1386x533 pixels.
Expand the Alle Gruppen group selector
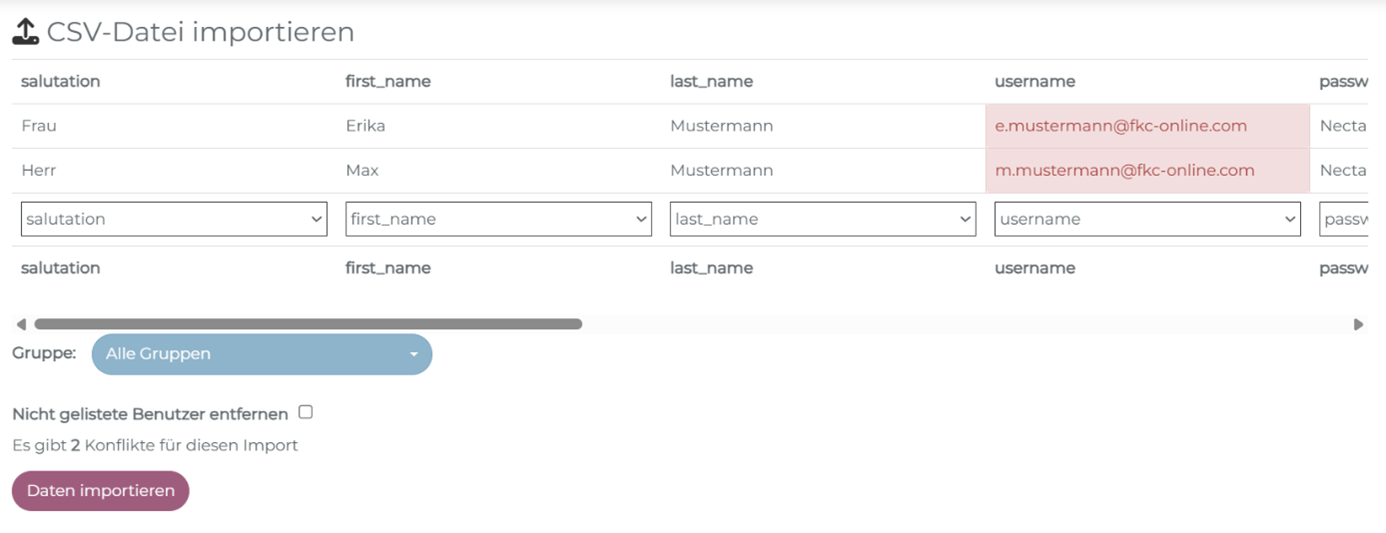pyautogui.click(x=261, y=354)
